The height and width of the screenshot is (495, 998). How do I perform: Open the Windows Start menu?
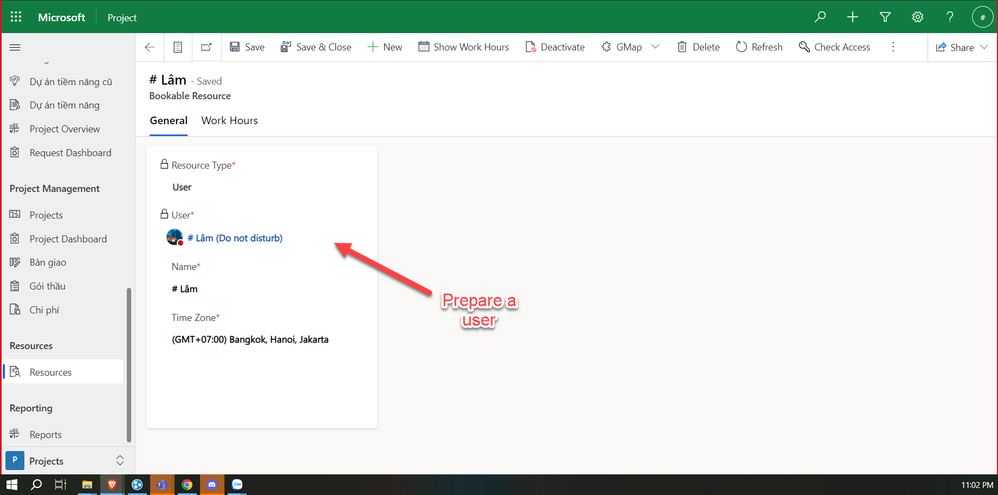pyautogui.click(x=12, y=485)
